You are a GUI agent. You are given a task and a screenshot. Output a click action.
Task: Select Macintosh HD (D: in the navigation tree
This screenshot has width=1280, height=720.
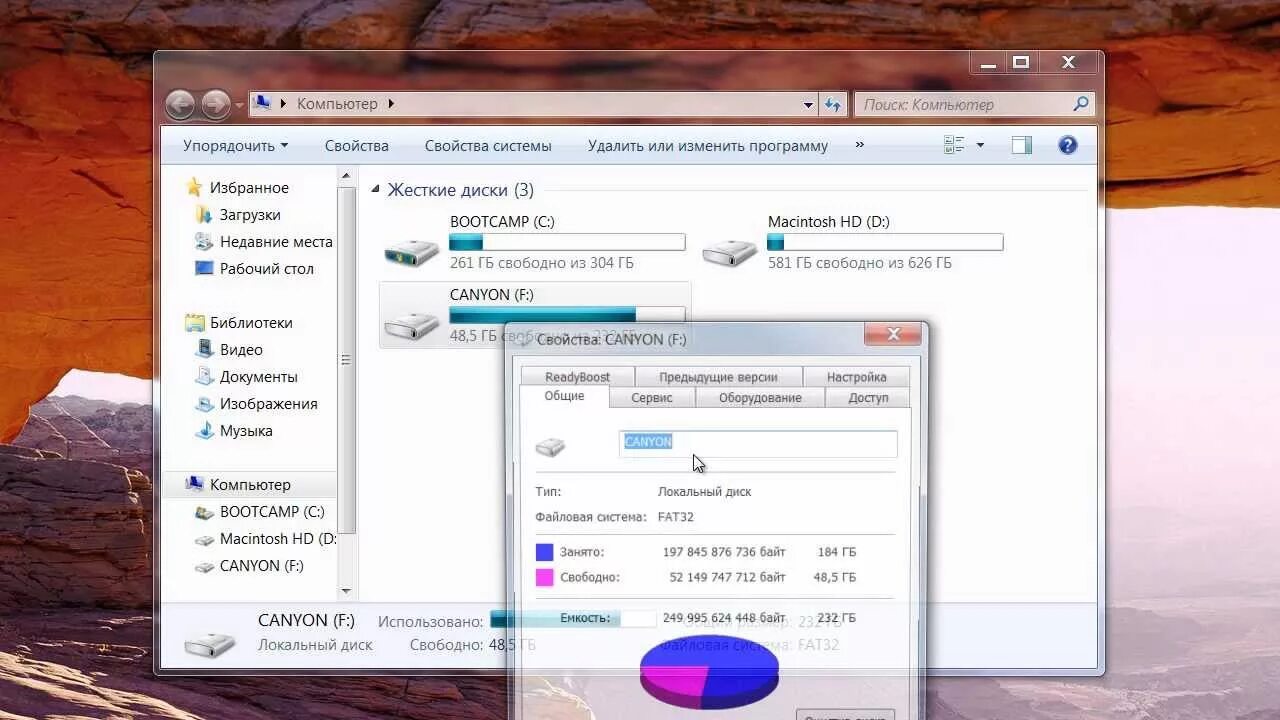pos(278,539)
